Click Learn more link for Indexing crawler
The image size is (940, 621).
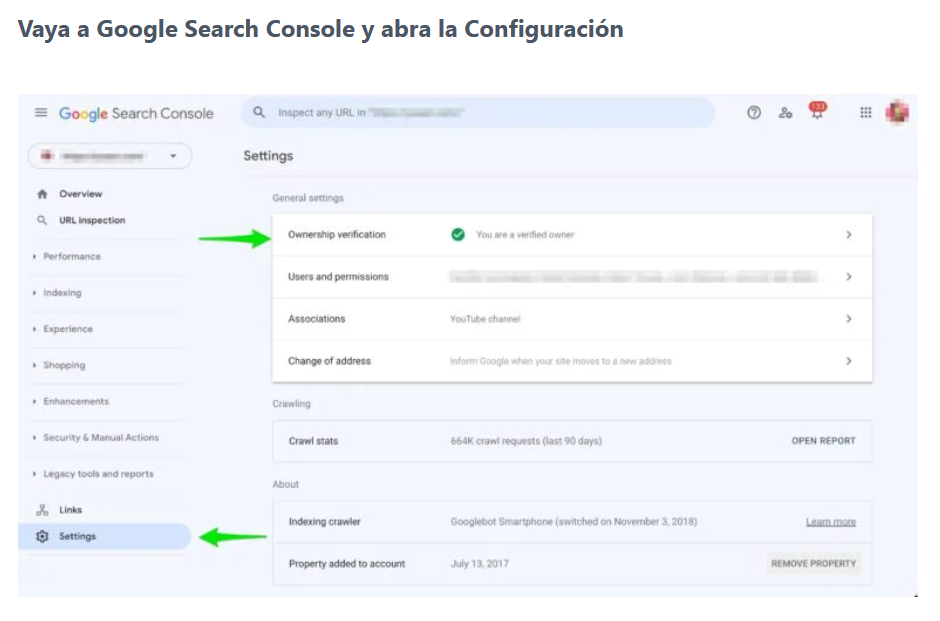(831, 522)
